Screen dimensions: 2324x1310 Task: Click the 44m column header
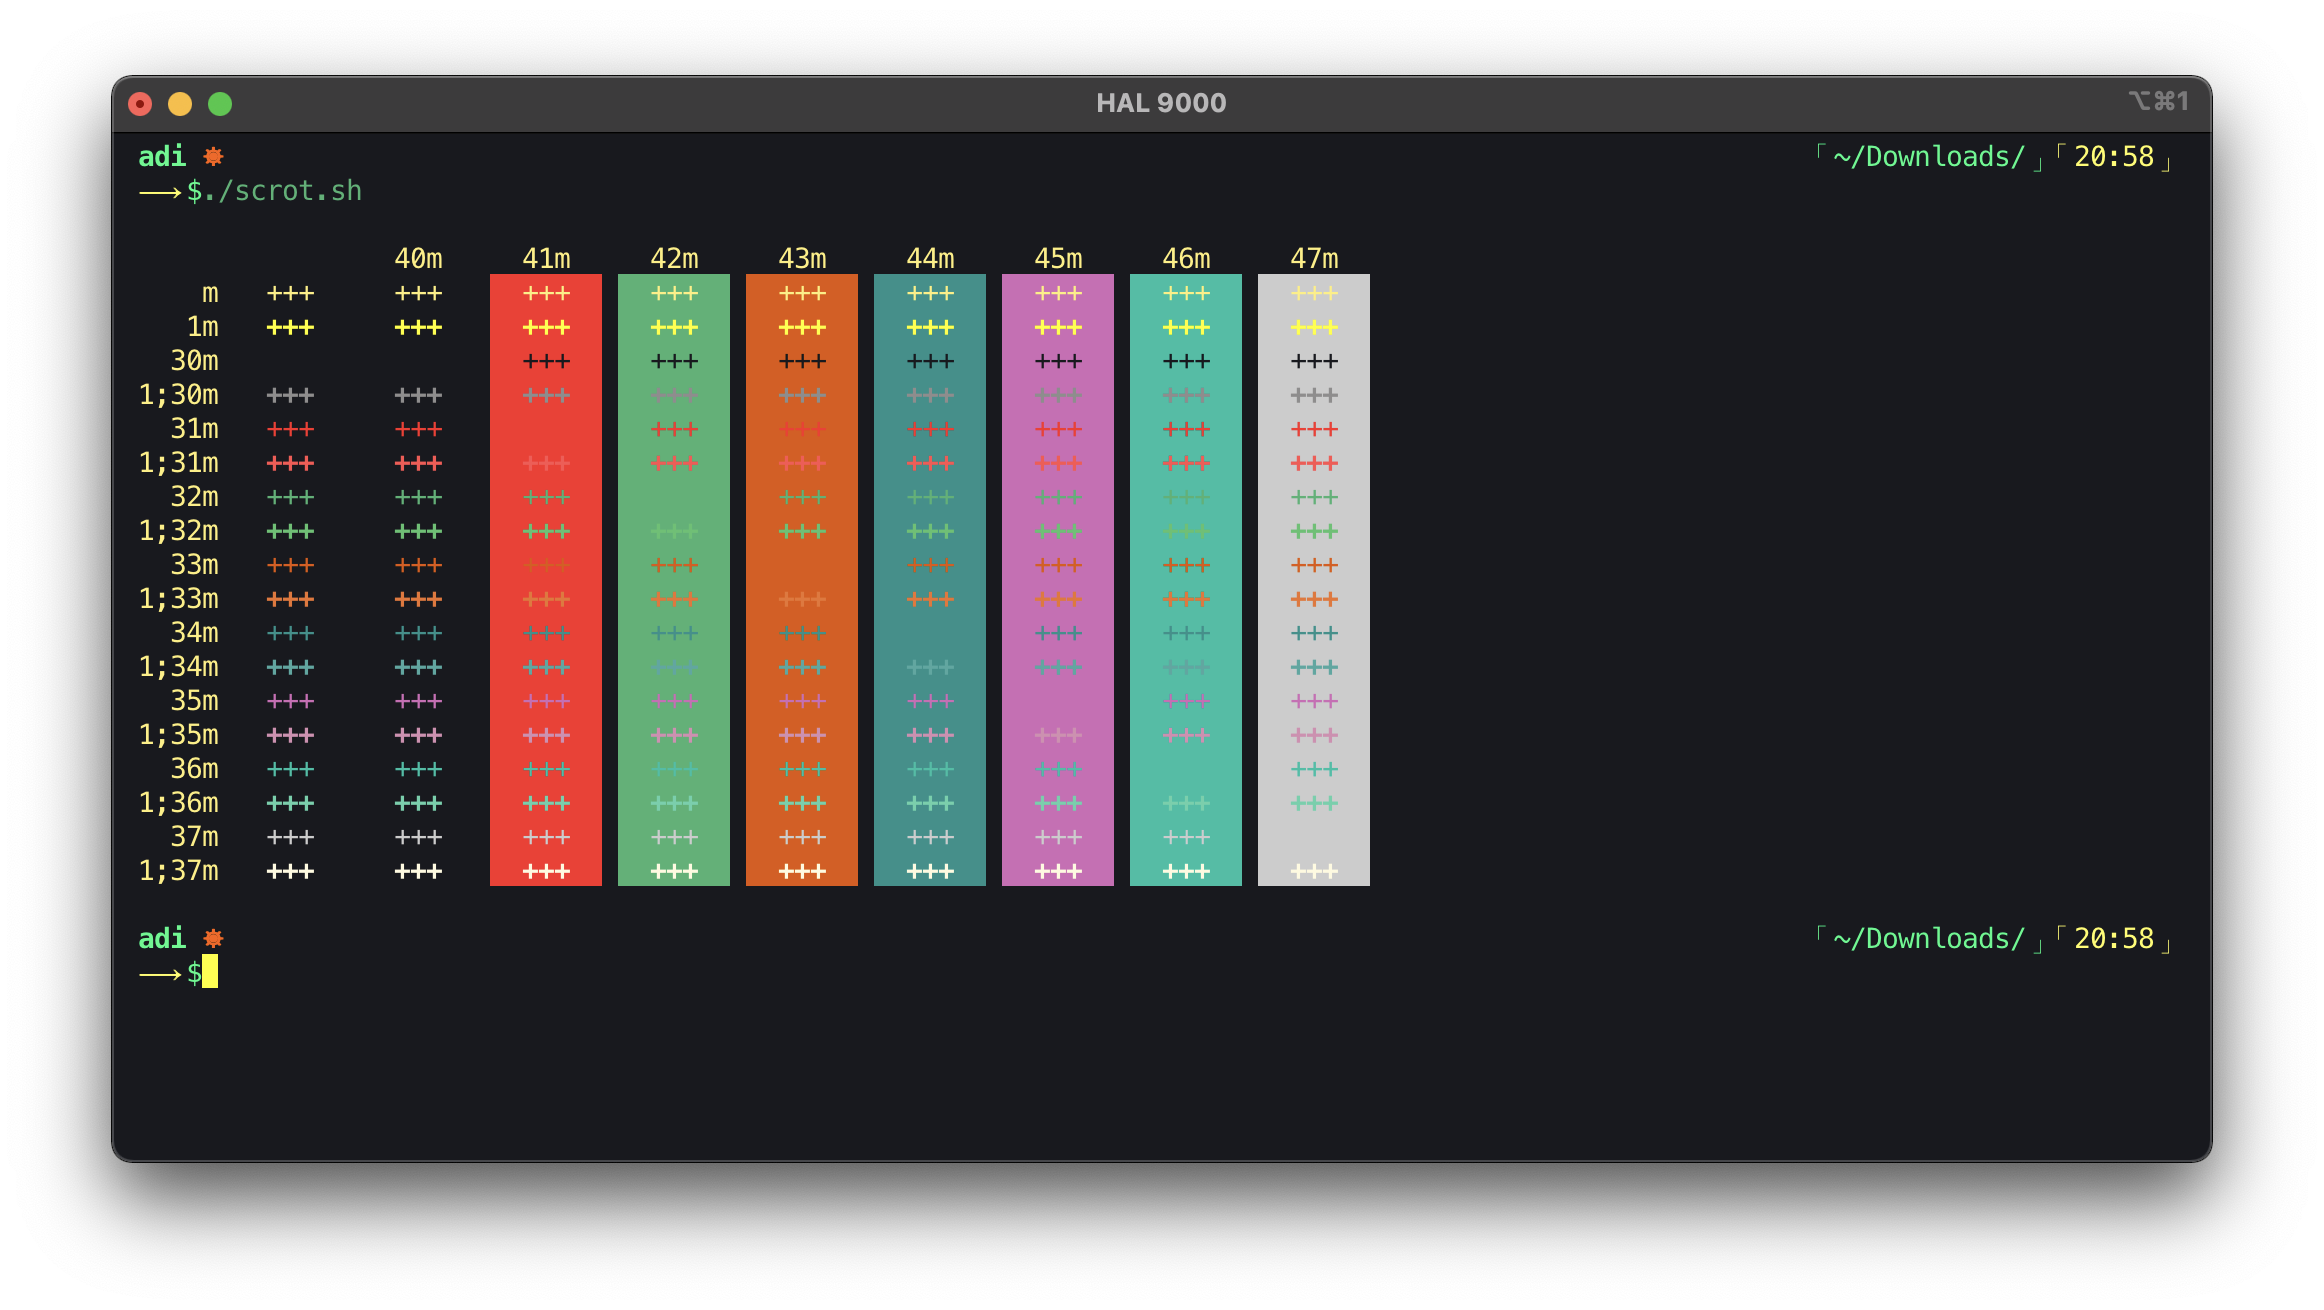[x=930, y=259]
